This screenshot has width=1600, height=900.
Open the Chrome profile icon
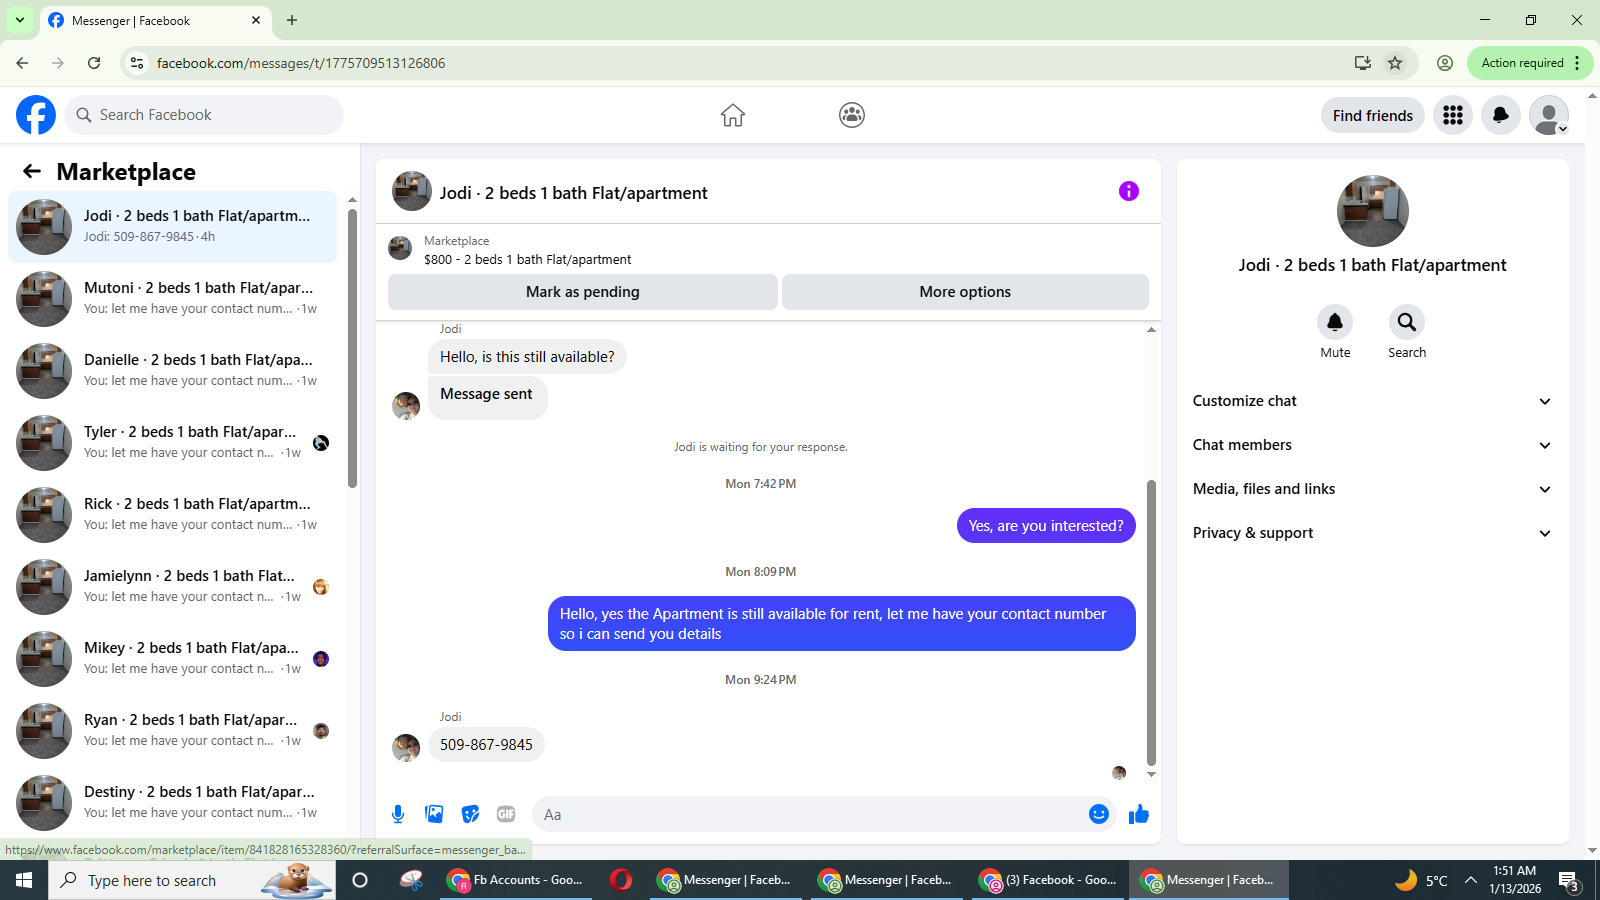click(1445, 63)
